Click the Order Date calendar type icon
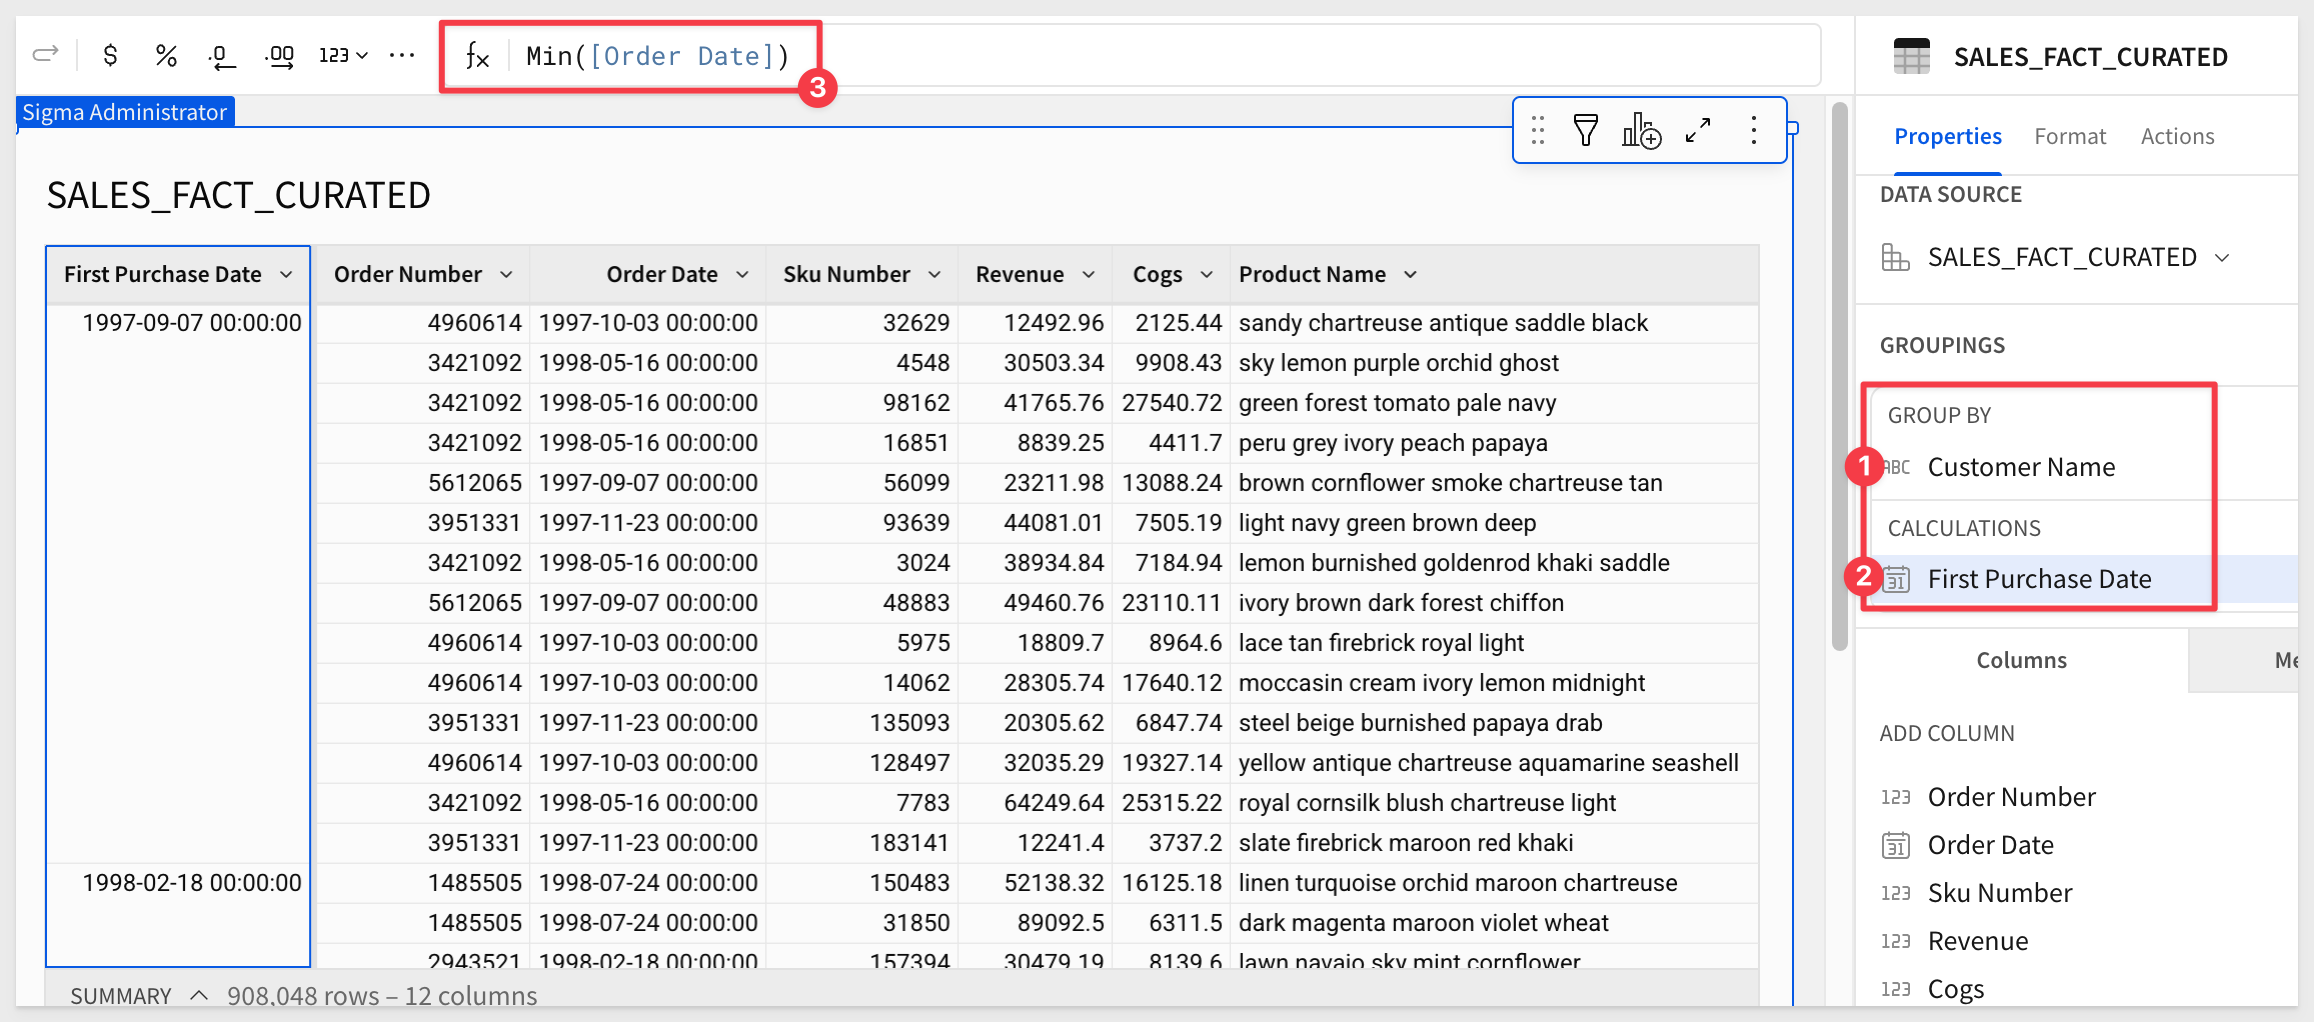2314x1022 pixels. [1895, 845]
